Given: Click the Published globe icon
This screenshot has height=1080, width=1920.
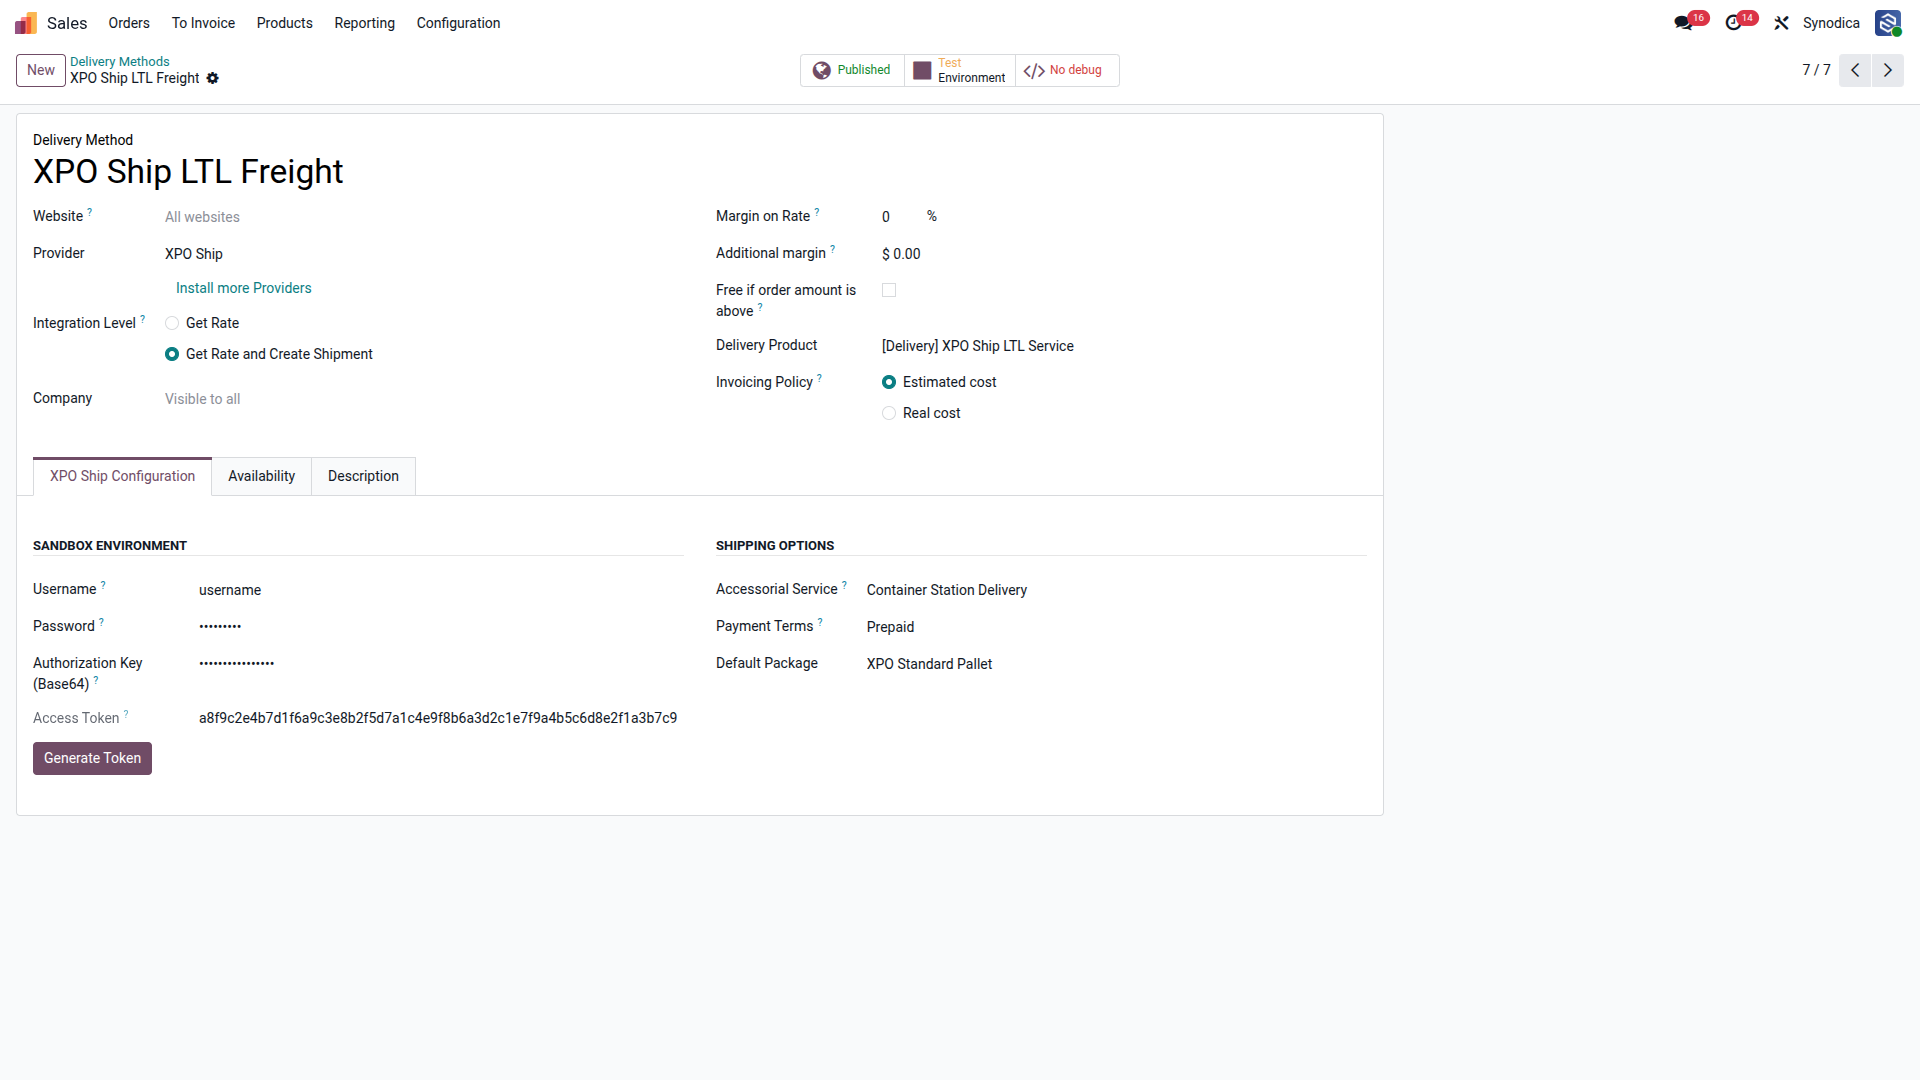Looking at the screenshot, I should pos(822,70).
